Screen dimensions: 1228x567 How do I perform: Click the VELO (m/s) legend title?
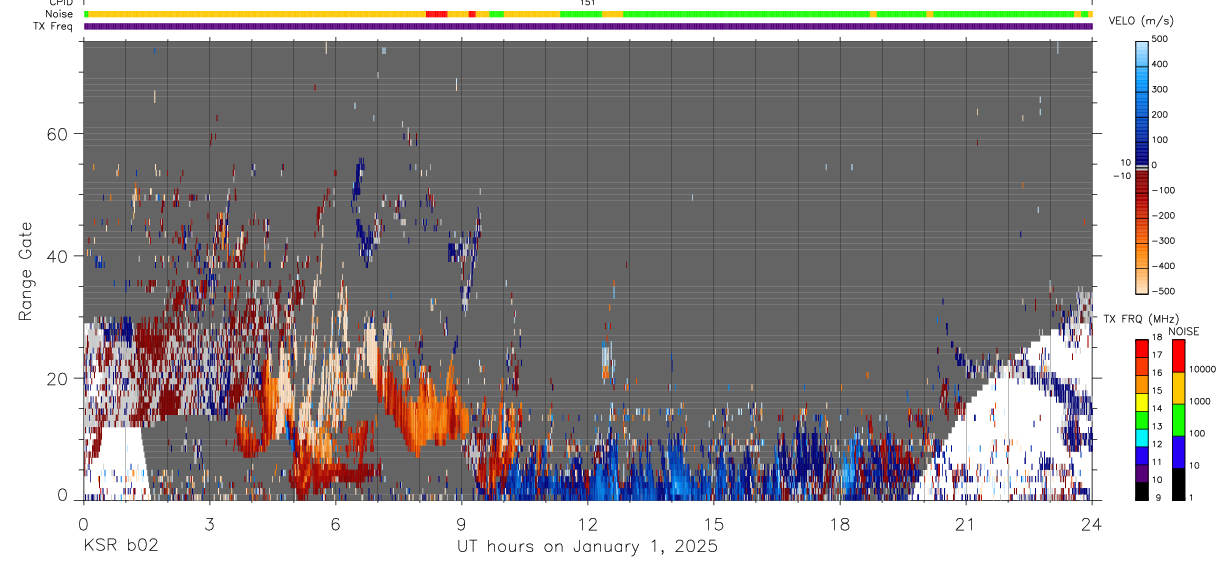(x=1141, y=21)
